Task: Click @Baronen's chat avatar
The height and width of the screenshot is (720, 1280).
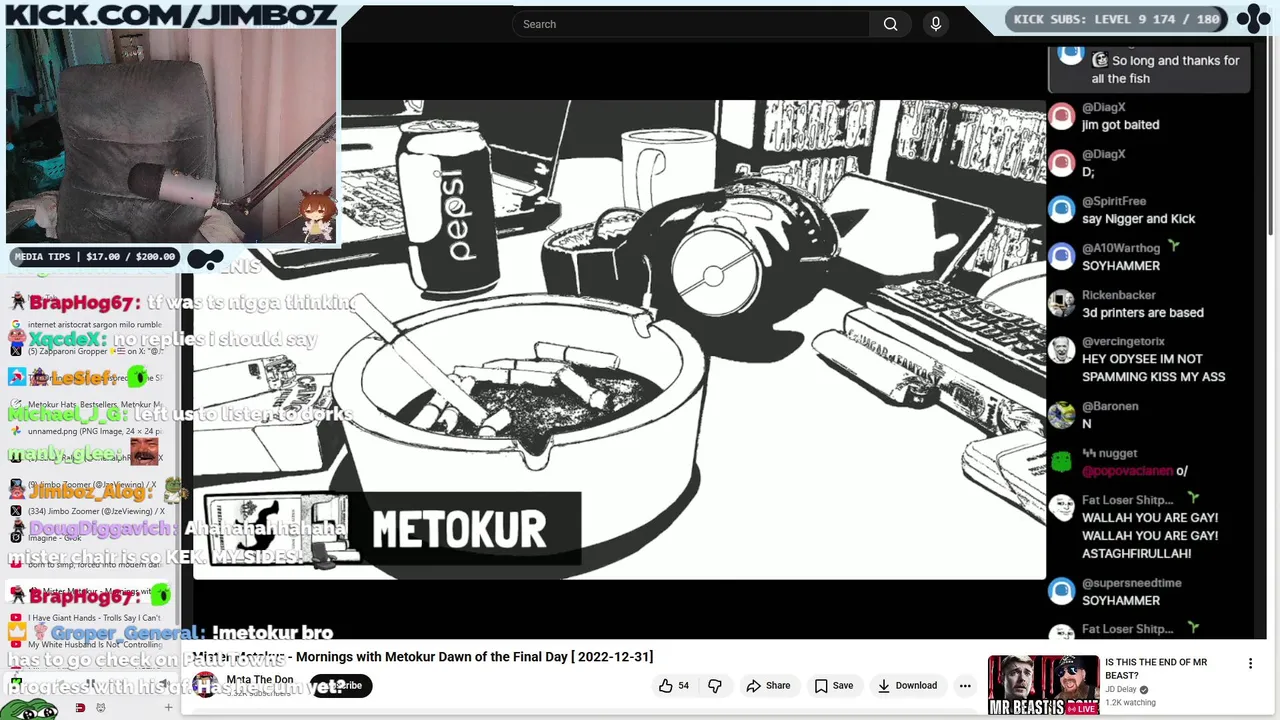Action: point(1062,415)
